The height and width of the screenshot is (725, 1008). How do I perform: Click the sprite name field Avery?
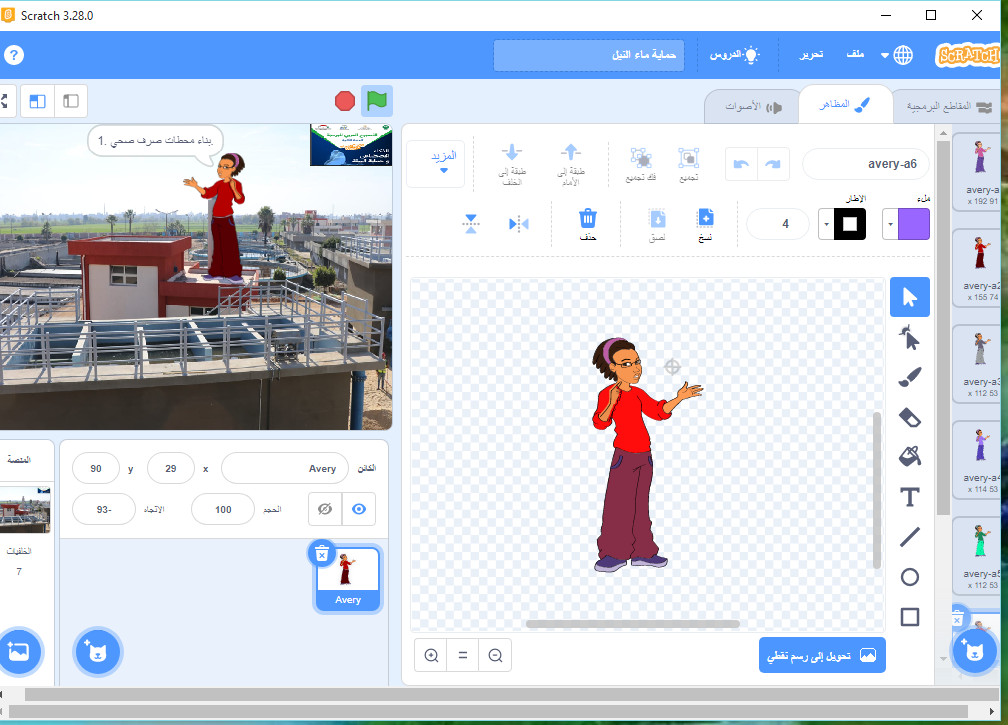point(285,469)
